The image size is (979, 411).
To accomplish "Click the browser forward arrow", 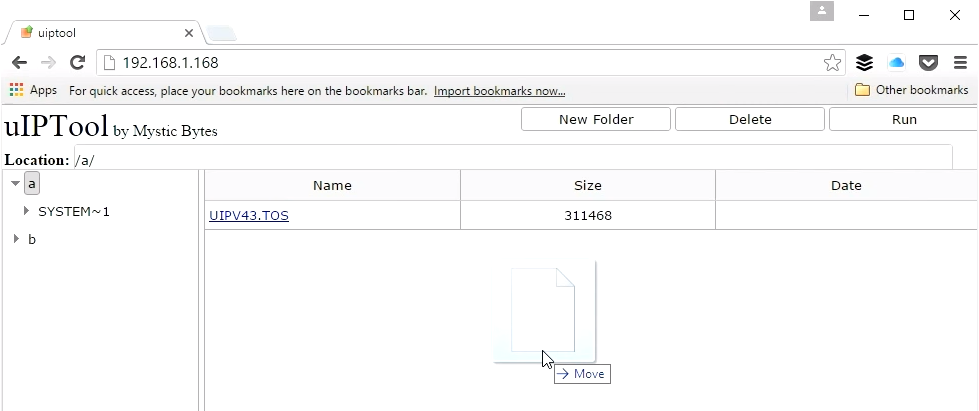I will point(48,62).
